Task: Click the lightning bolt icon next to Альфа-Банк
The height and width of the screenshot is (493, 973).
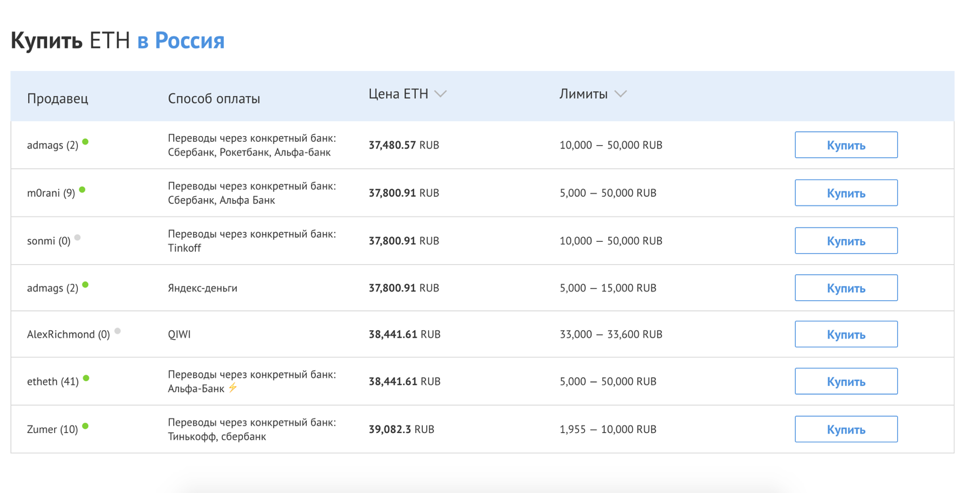Action: (x=233, y=388)
